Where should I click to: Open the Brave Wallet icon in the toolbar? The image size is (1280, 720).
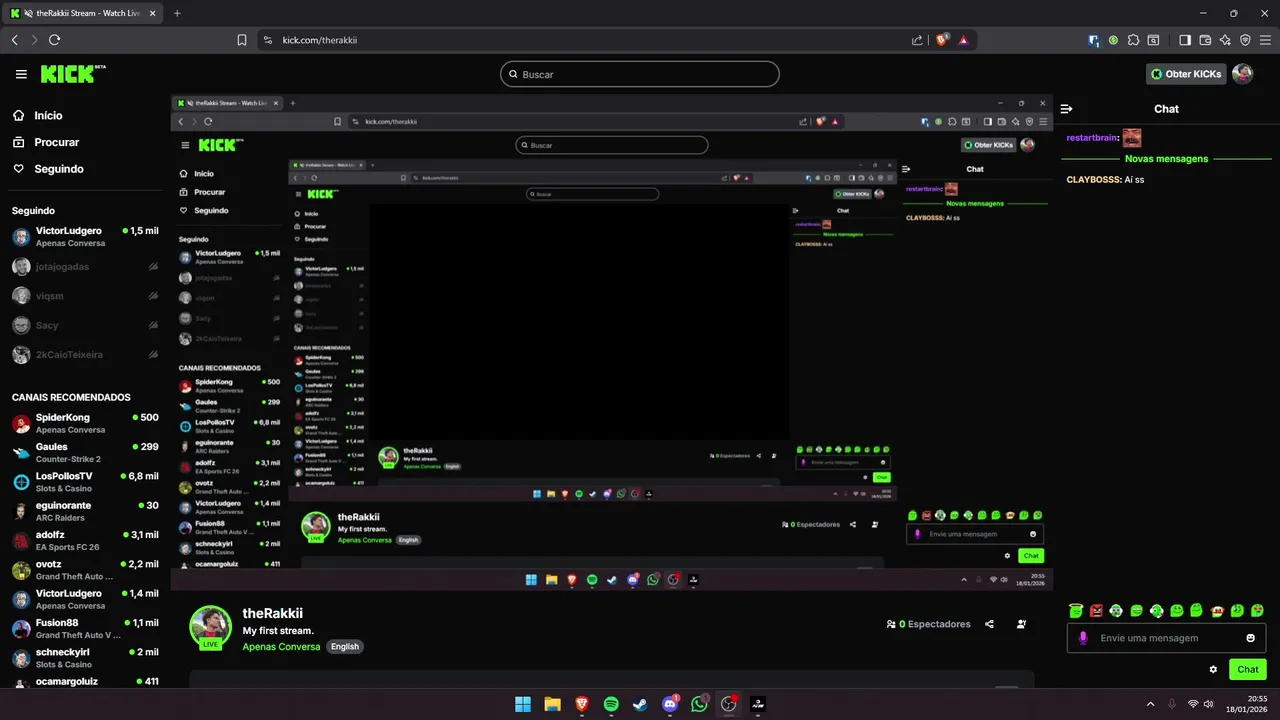1205,40
